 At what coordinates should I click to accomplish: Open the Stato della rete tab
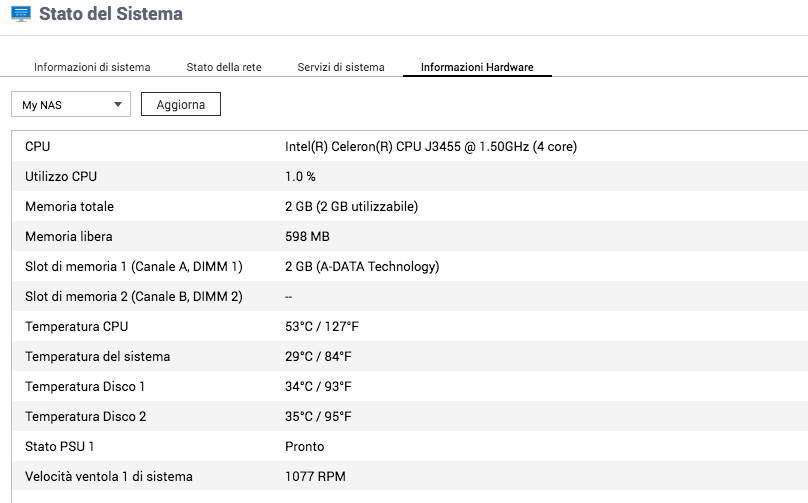[224, 67]
